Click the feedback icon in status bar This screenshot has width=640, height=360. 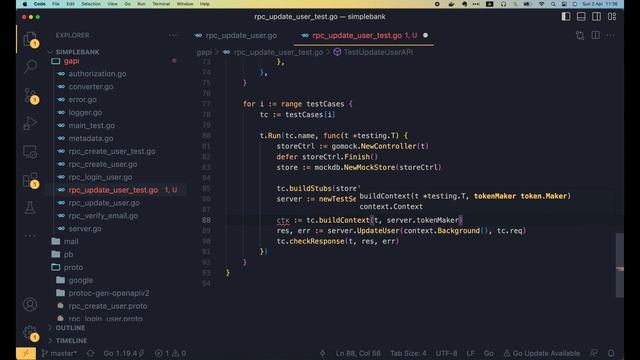tap(594, 353)
